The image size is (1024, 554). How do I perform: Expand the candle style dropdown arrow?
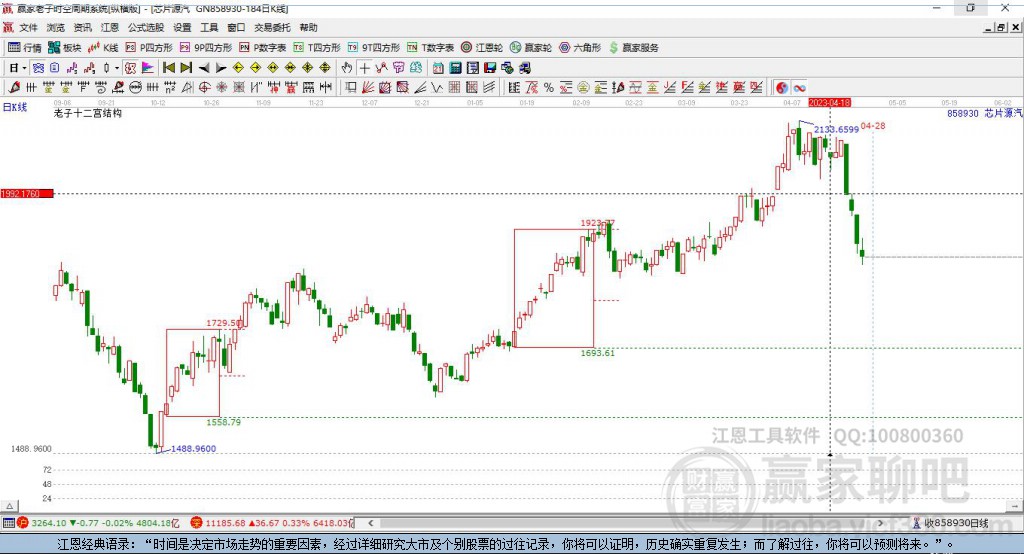coord(117,68)
